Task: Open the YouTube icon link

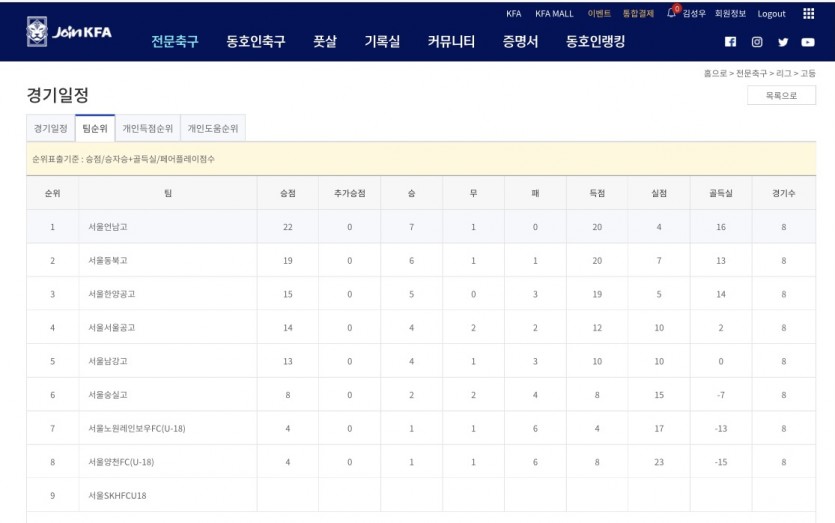Action: click(x=808, y=42)
